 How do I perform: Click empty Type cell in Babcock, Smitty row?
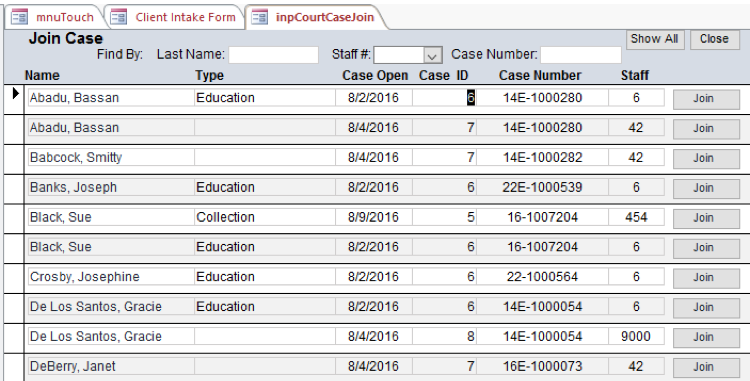tap(265, 157)
